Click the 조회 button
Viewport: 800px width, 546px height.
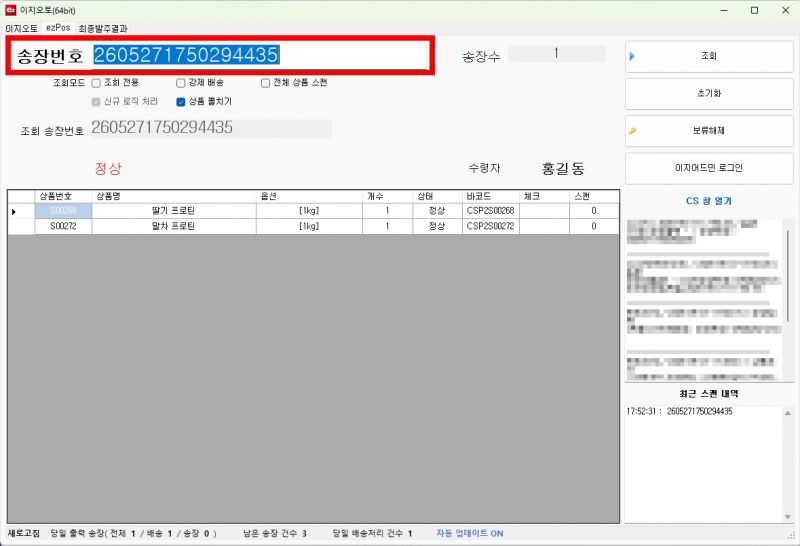[x=709, y=56]
